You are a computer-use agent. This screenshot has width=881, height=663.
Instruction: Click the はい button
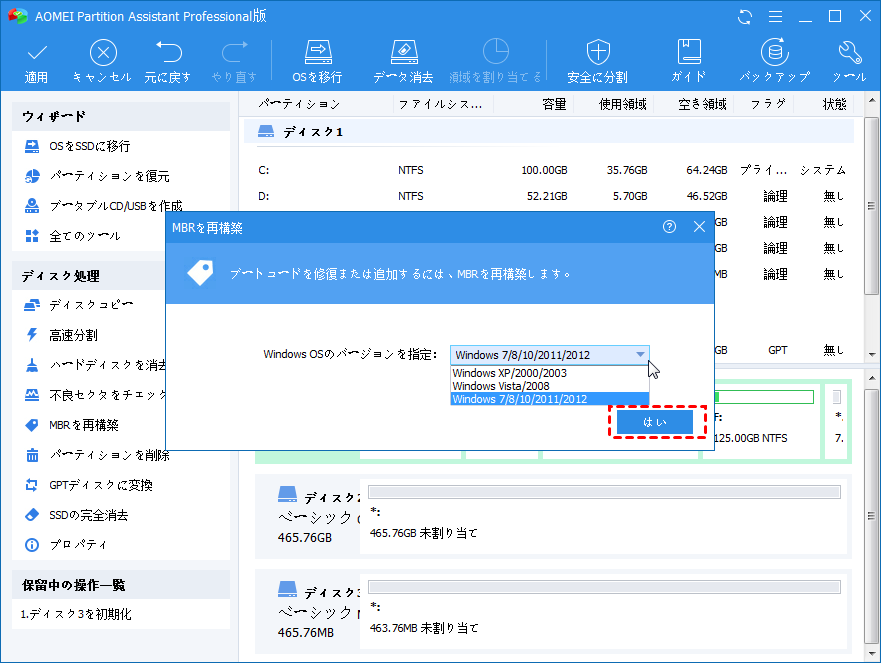(x=655, y=422)
